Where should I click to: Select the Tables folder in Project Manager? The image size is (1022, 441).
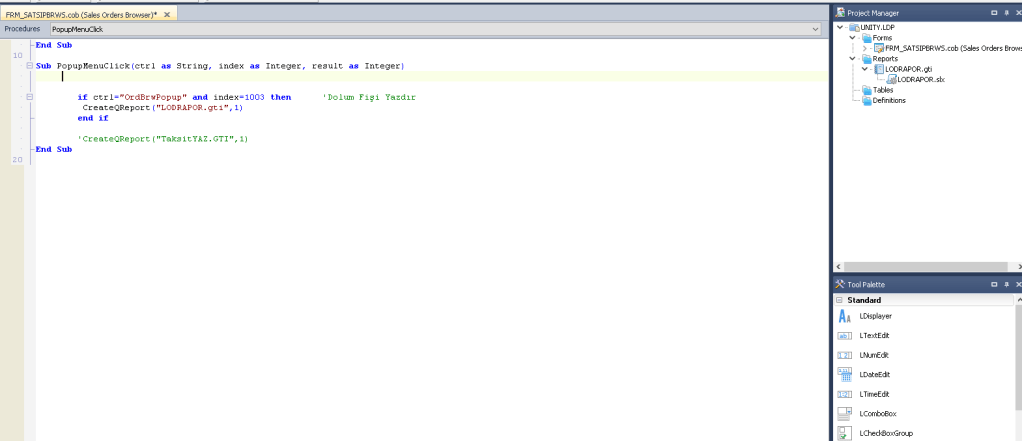tap(883, 90)
